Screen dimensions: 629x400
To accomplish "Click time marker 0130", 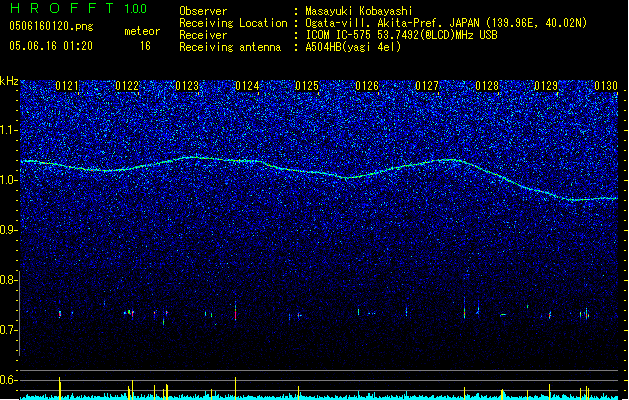I will [x=606, y=86].
